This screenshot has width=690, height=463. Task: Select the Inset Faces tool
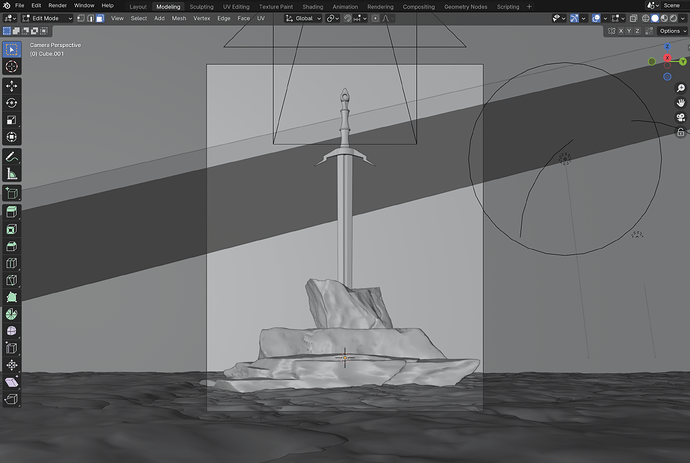pos(11,229)
